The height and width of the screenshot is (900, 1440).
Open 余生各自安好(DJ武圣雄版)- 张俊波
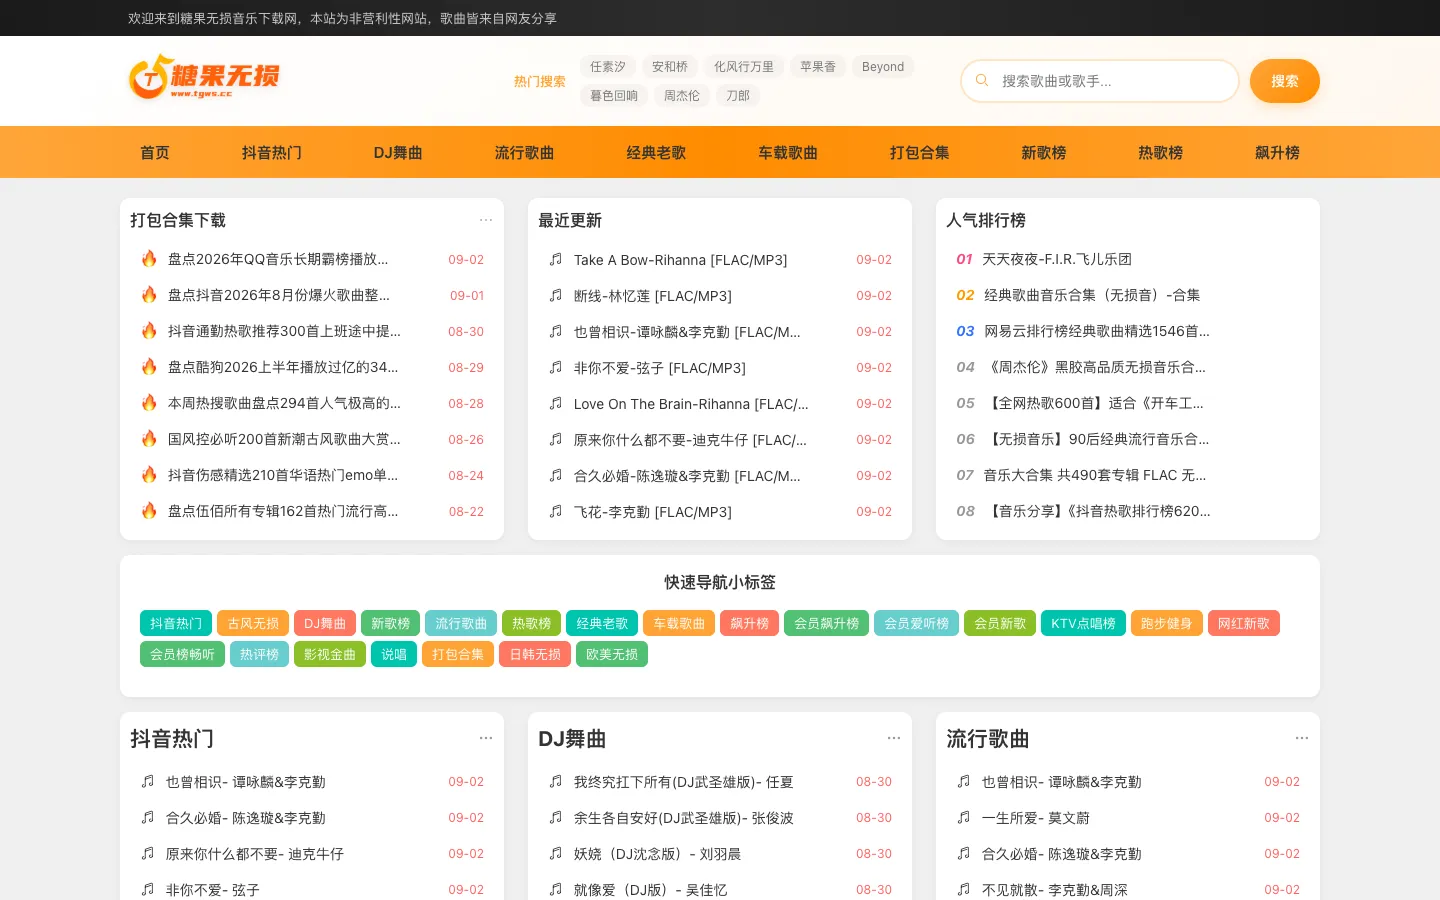click(x=684, y=817)
